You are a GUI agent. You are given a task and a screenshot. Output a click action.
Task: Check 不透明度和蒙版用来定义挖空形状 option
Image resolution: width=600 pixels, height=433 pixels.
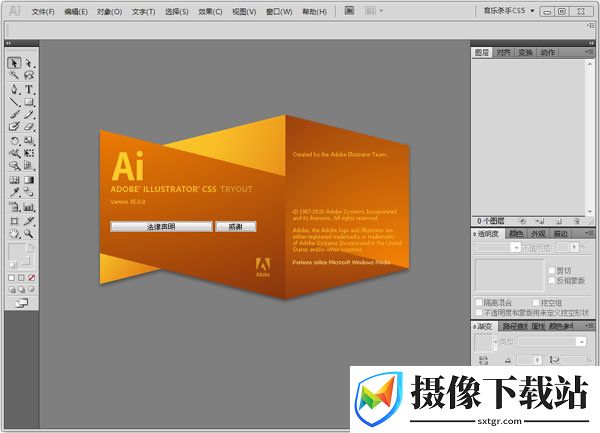coord(479,313)
